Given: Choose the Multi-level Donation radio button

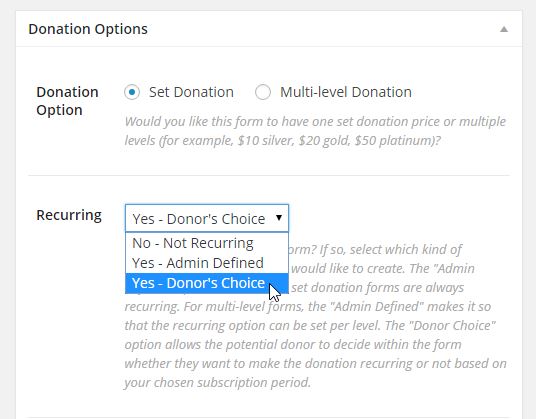Looking at the screenshot, I should [263, 92].
